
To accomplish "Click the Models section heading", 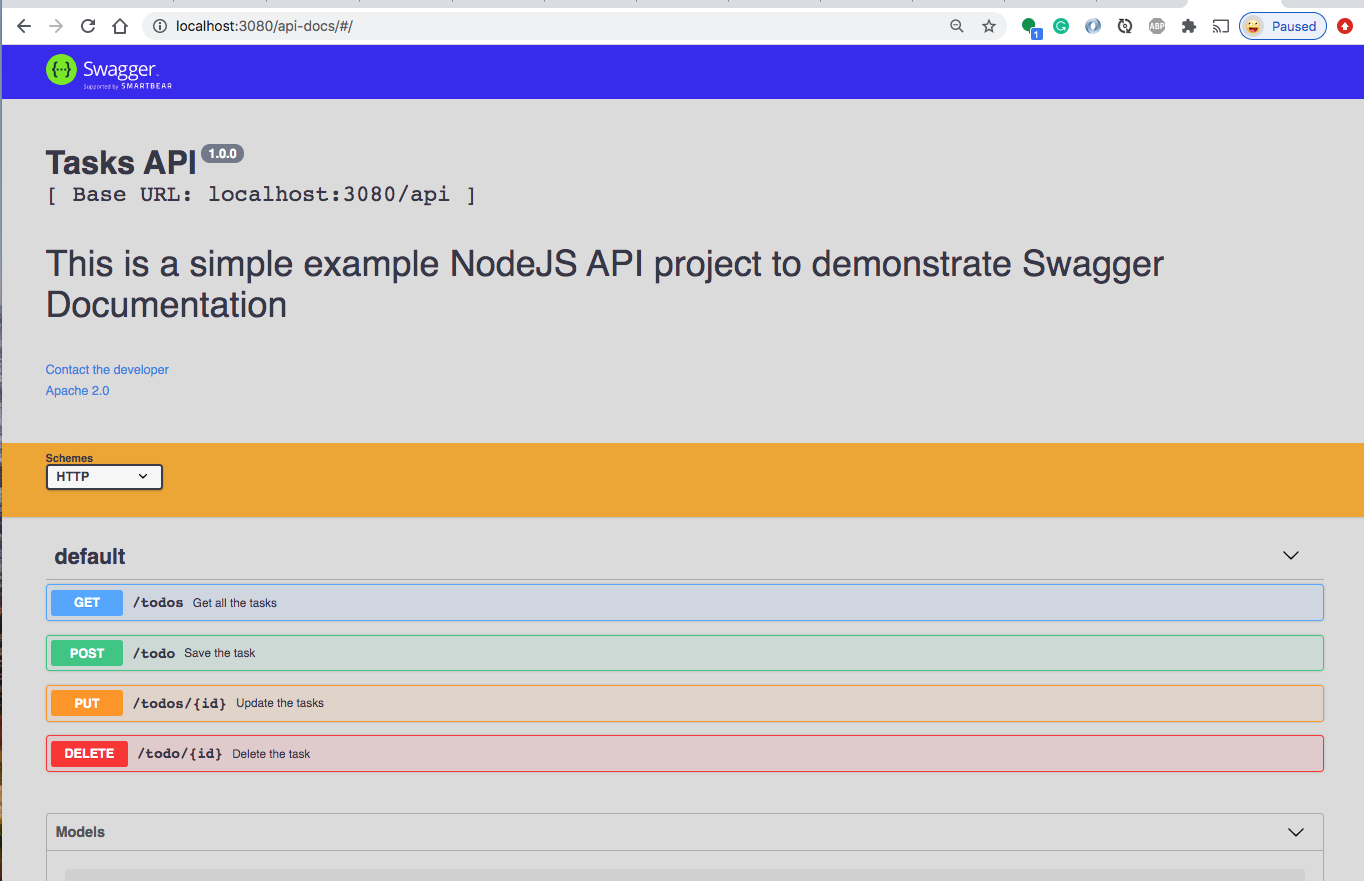I will click(80, 832).
